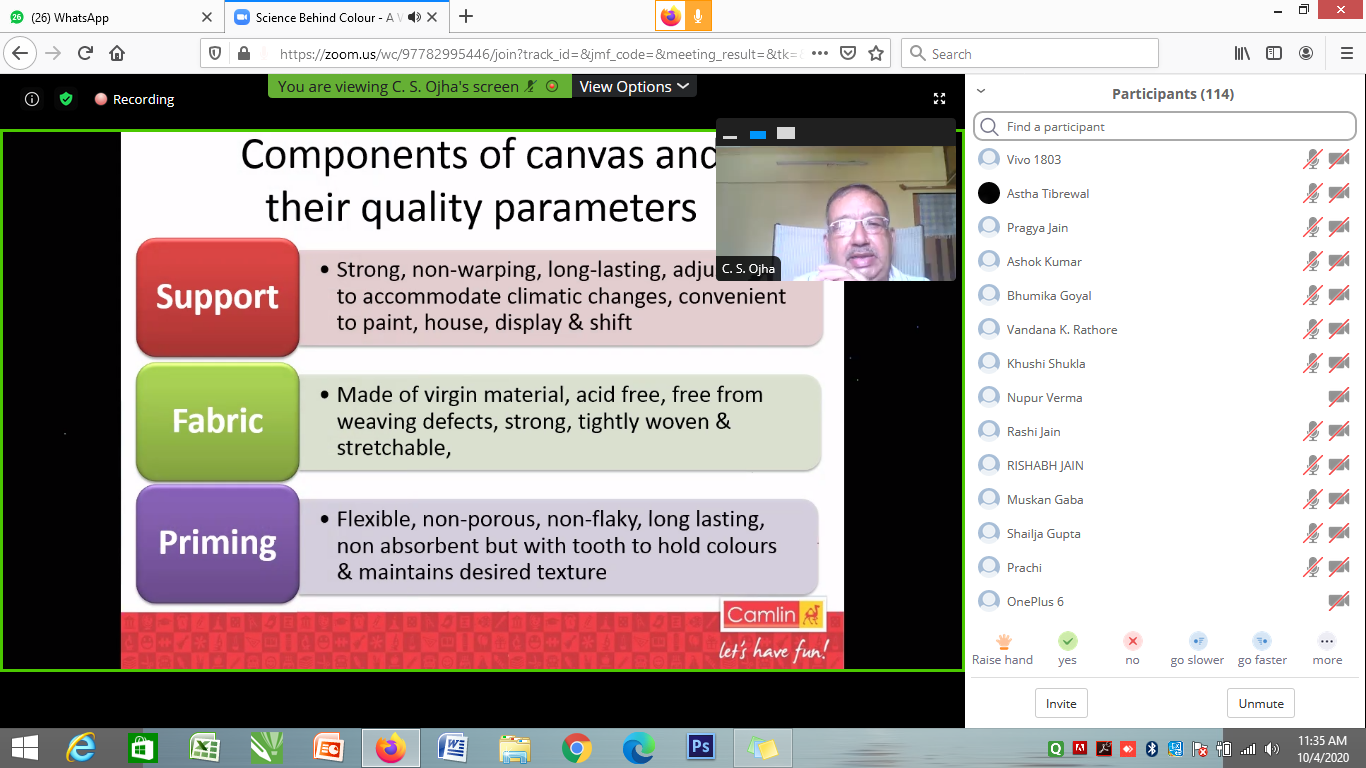Mute the Science Behind Colour tab audio

tap(415, 17)
